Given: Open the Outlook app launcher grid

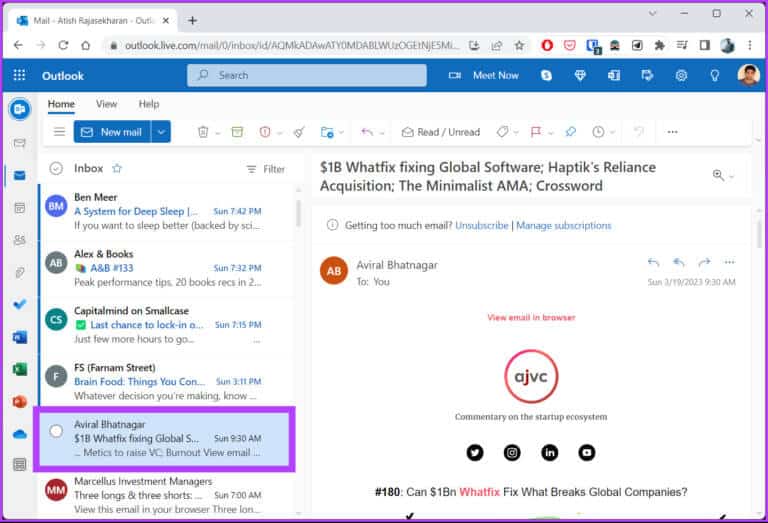Looking at the screenshot, I should click(x=19, y=75).
